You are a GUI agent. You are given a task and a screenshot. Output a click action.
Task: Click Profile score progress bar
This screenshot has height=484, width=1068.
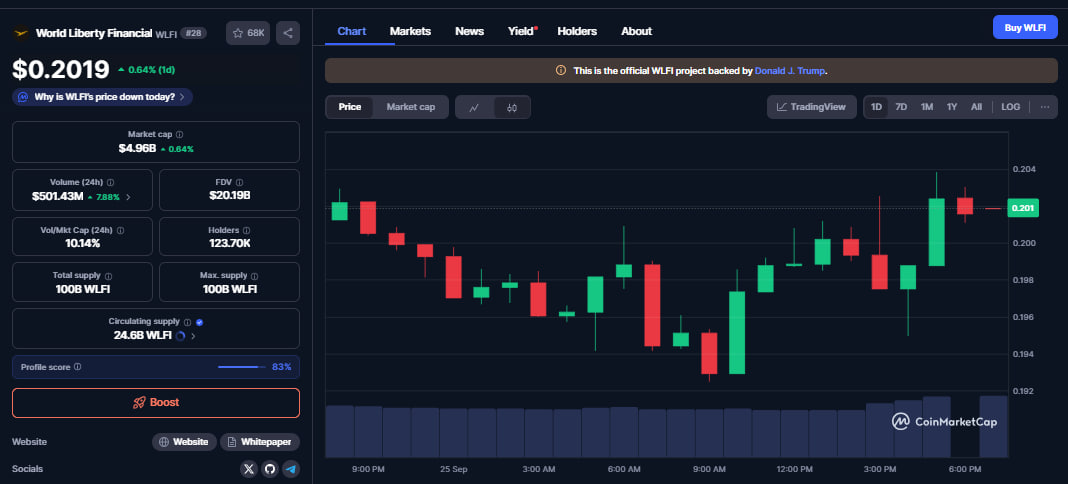[x=242, y=367]
